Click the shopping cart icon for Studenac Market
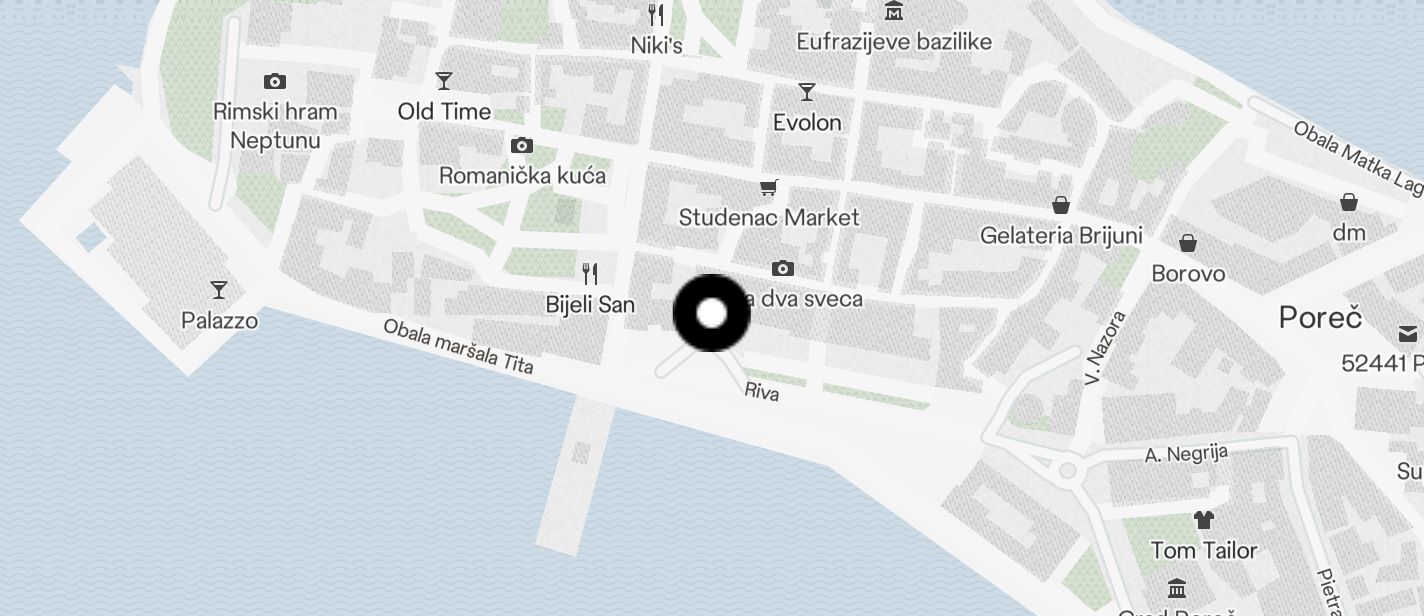The height and width of the screenshot is (616, 1424). [768, 187]
